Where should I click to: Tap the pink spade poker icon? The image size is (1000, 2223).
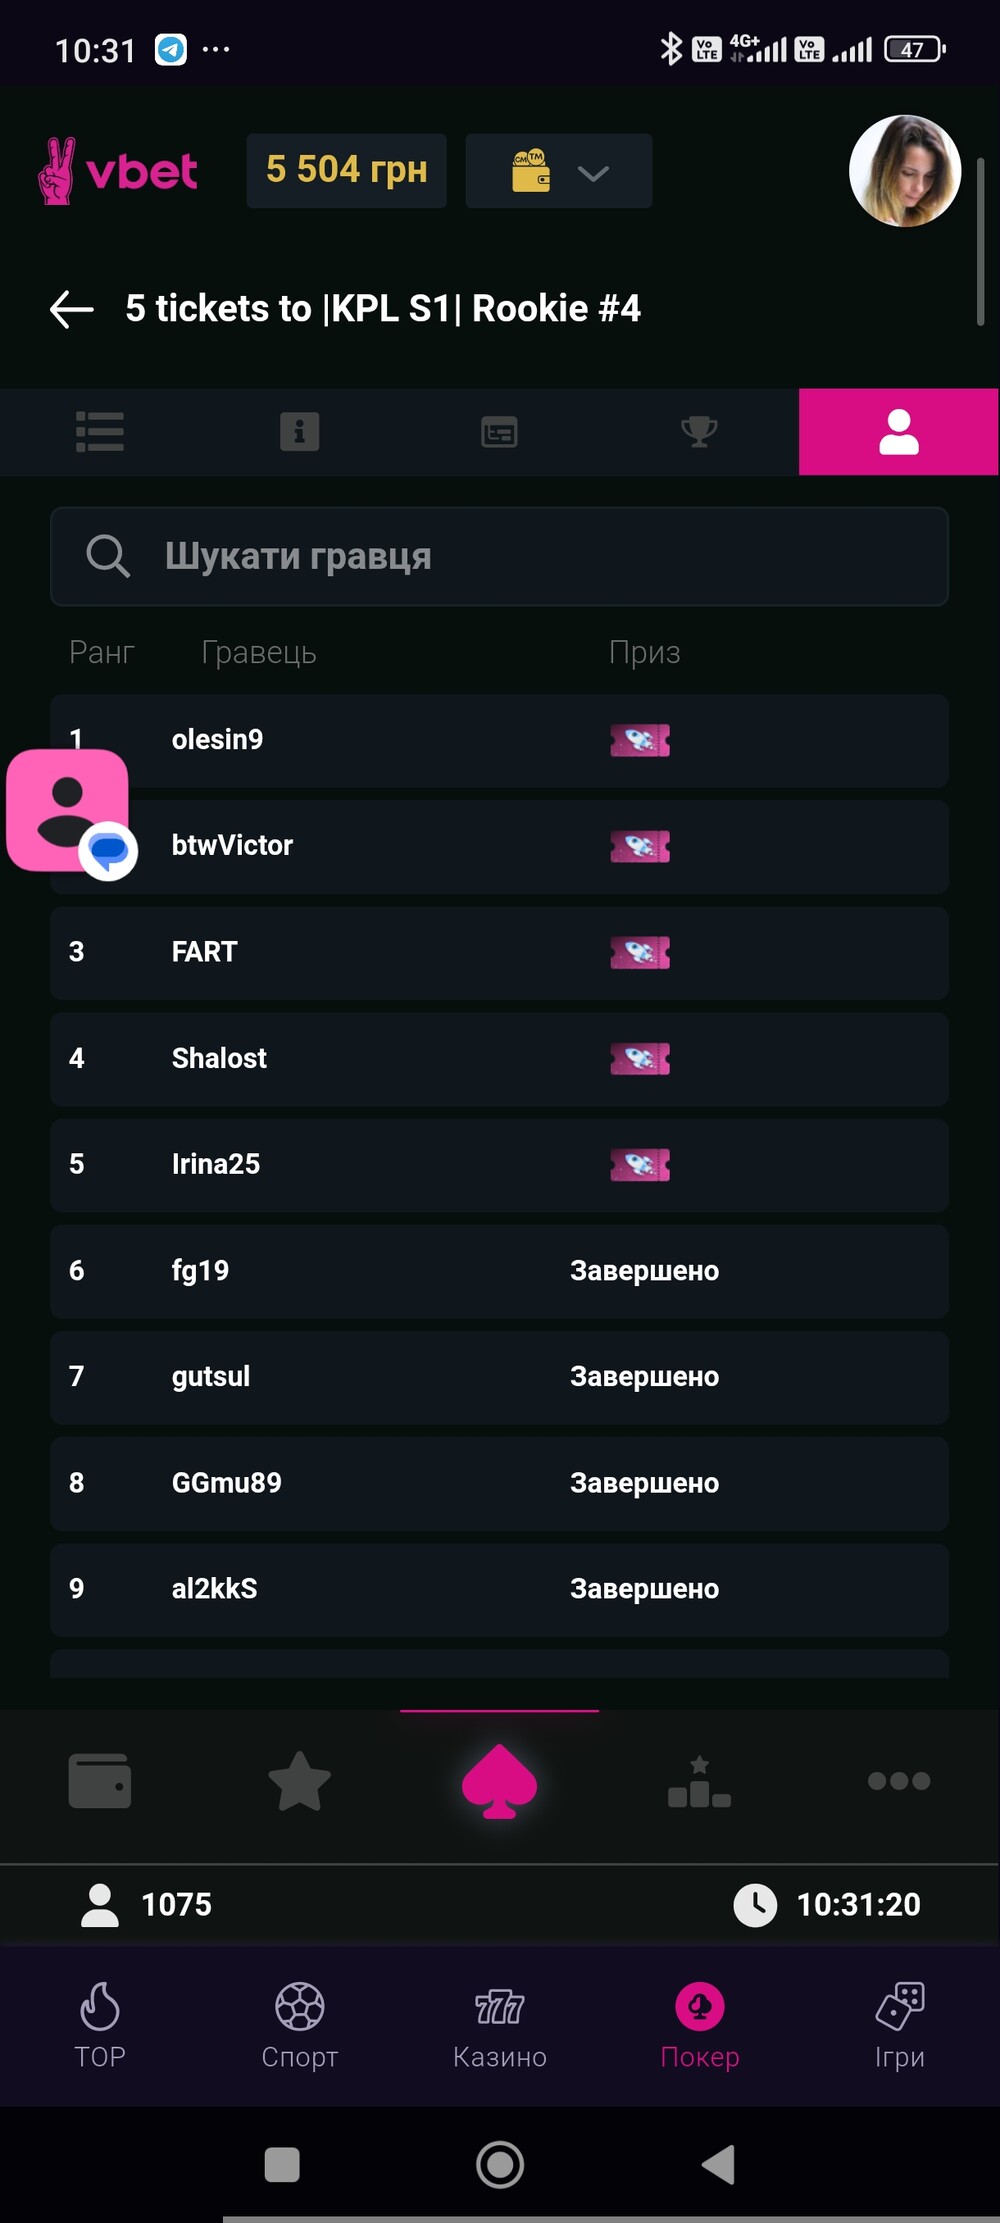499,1781
